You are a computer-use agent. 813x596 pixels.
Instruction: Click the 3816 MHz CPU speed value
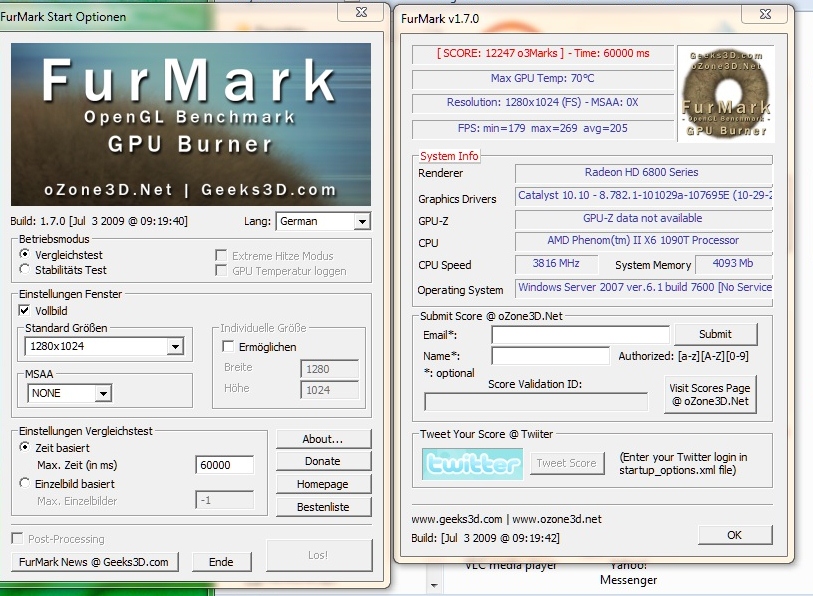pyautogui.click(x=556, y=263)
